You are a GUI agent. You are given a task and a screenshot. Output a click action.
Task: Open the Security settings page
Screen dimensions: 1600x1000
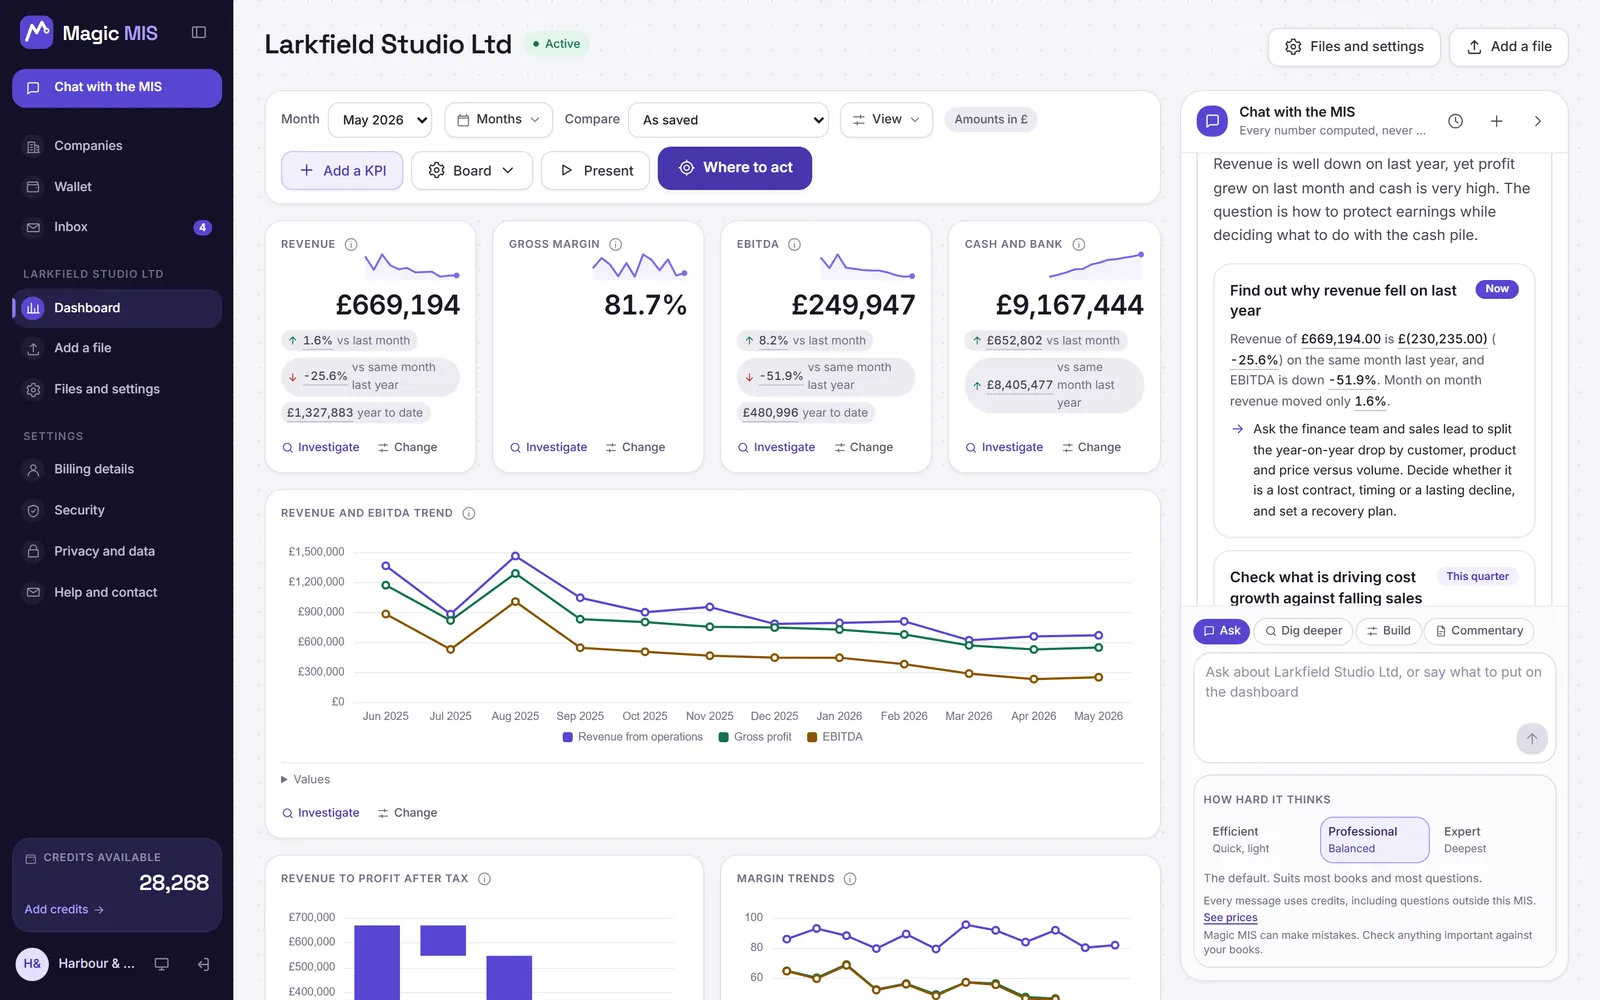click(x=117, y=510)
